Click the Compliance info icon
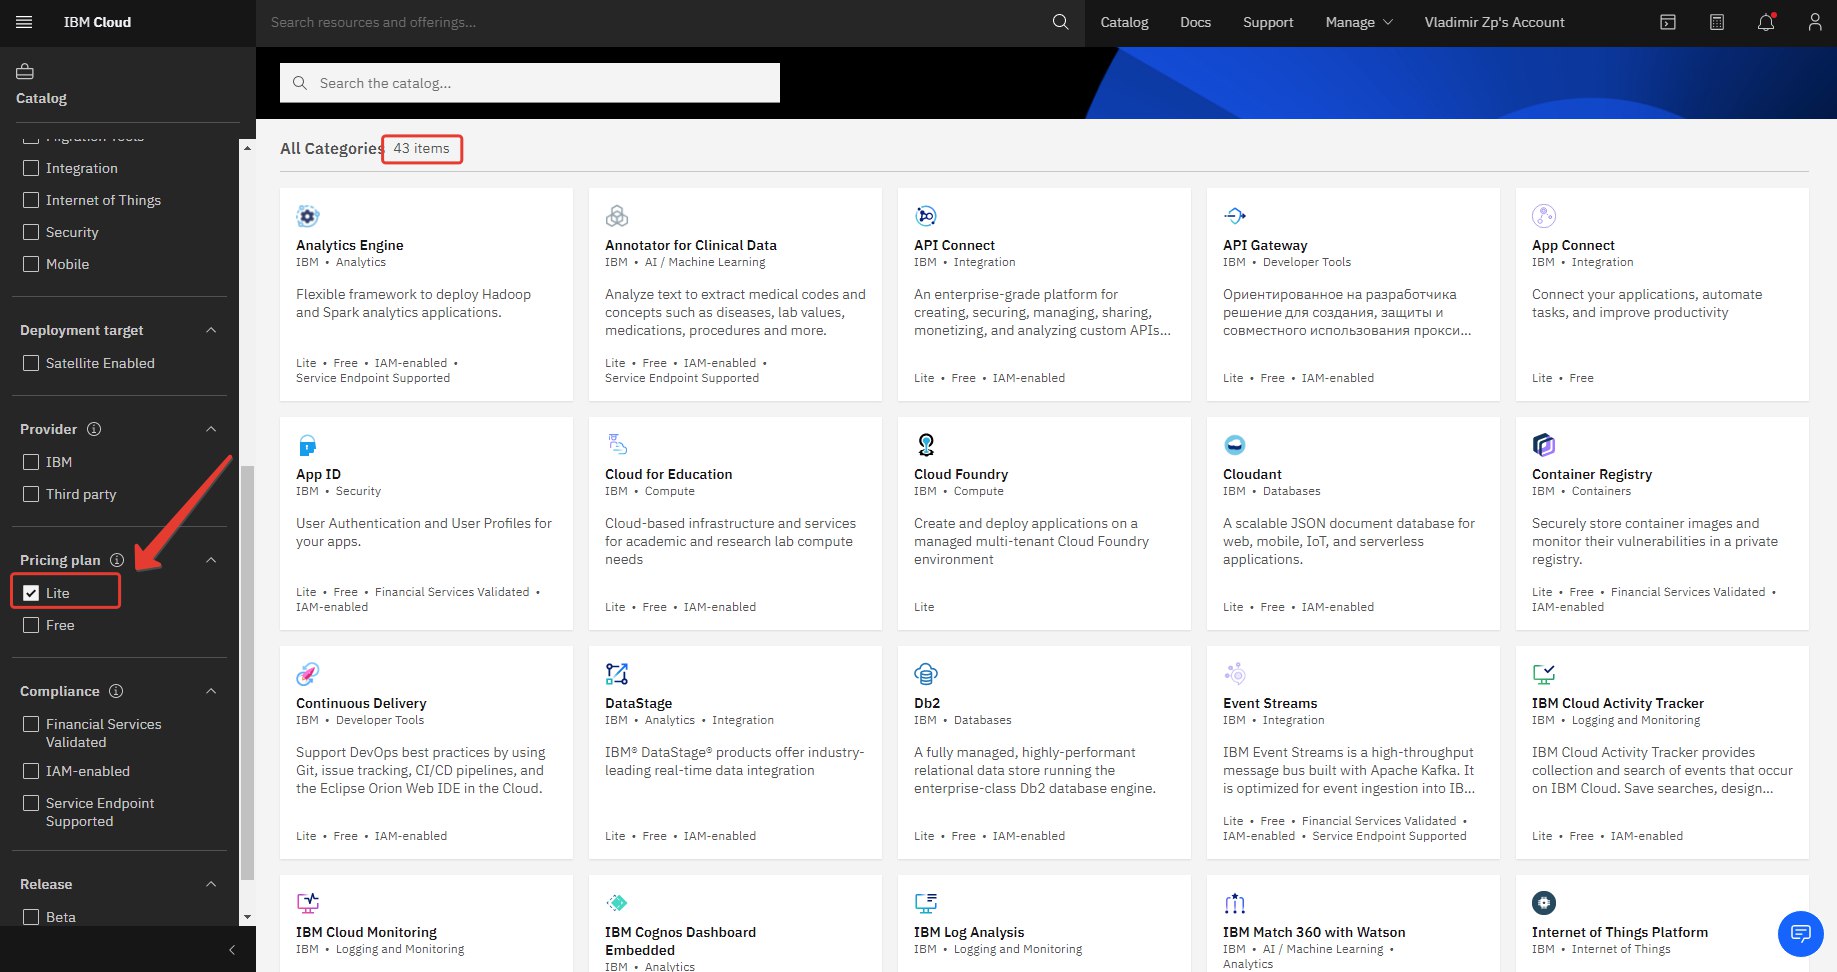The width and height of the screenshot is (1837, 972). point(116,691)
